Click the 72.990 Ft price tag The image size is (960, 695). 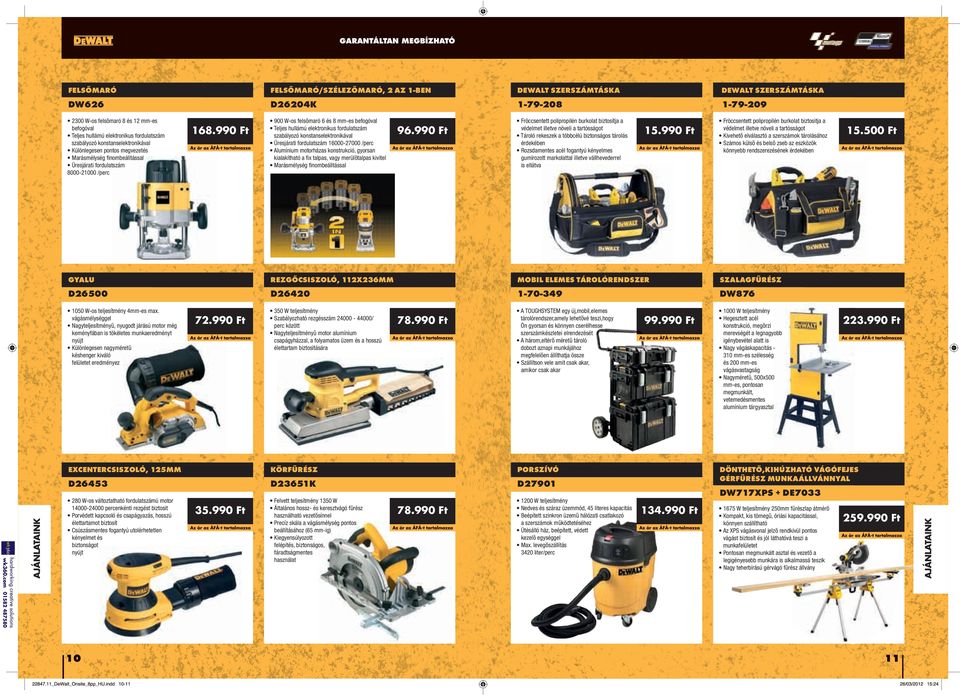tap(220, 320)
